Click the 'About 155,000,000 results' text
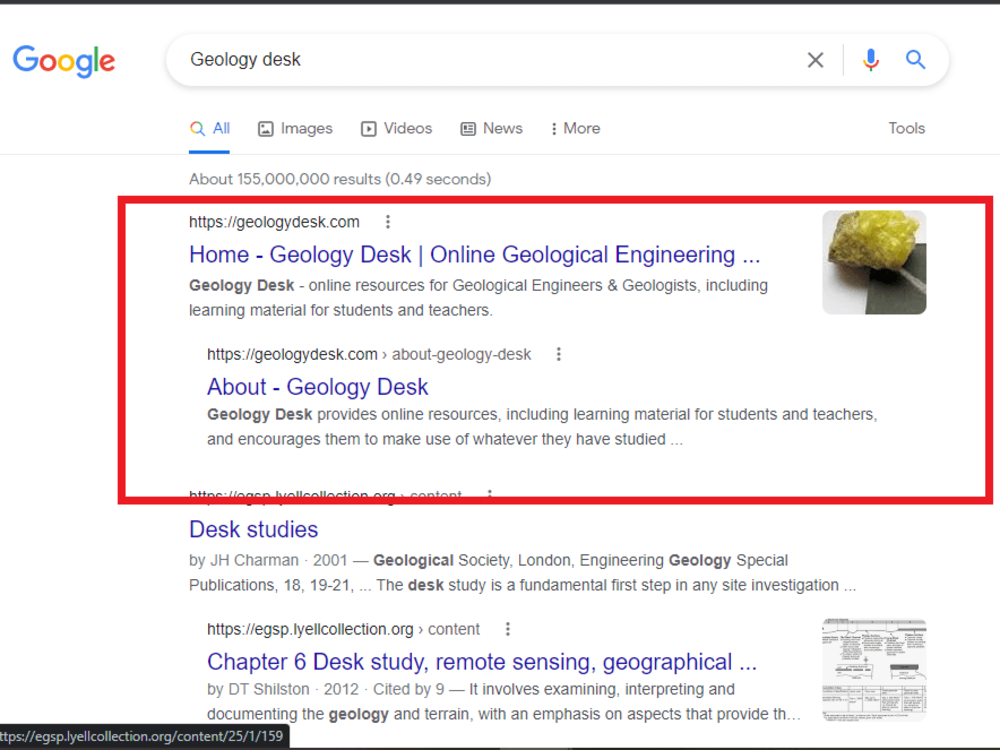This screenshot has width=1000, height=750. click(x=340, y=179)
